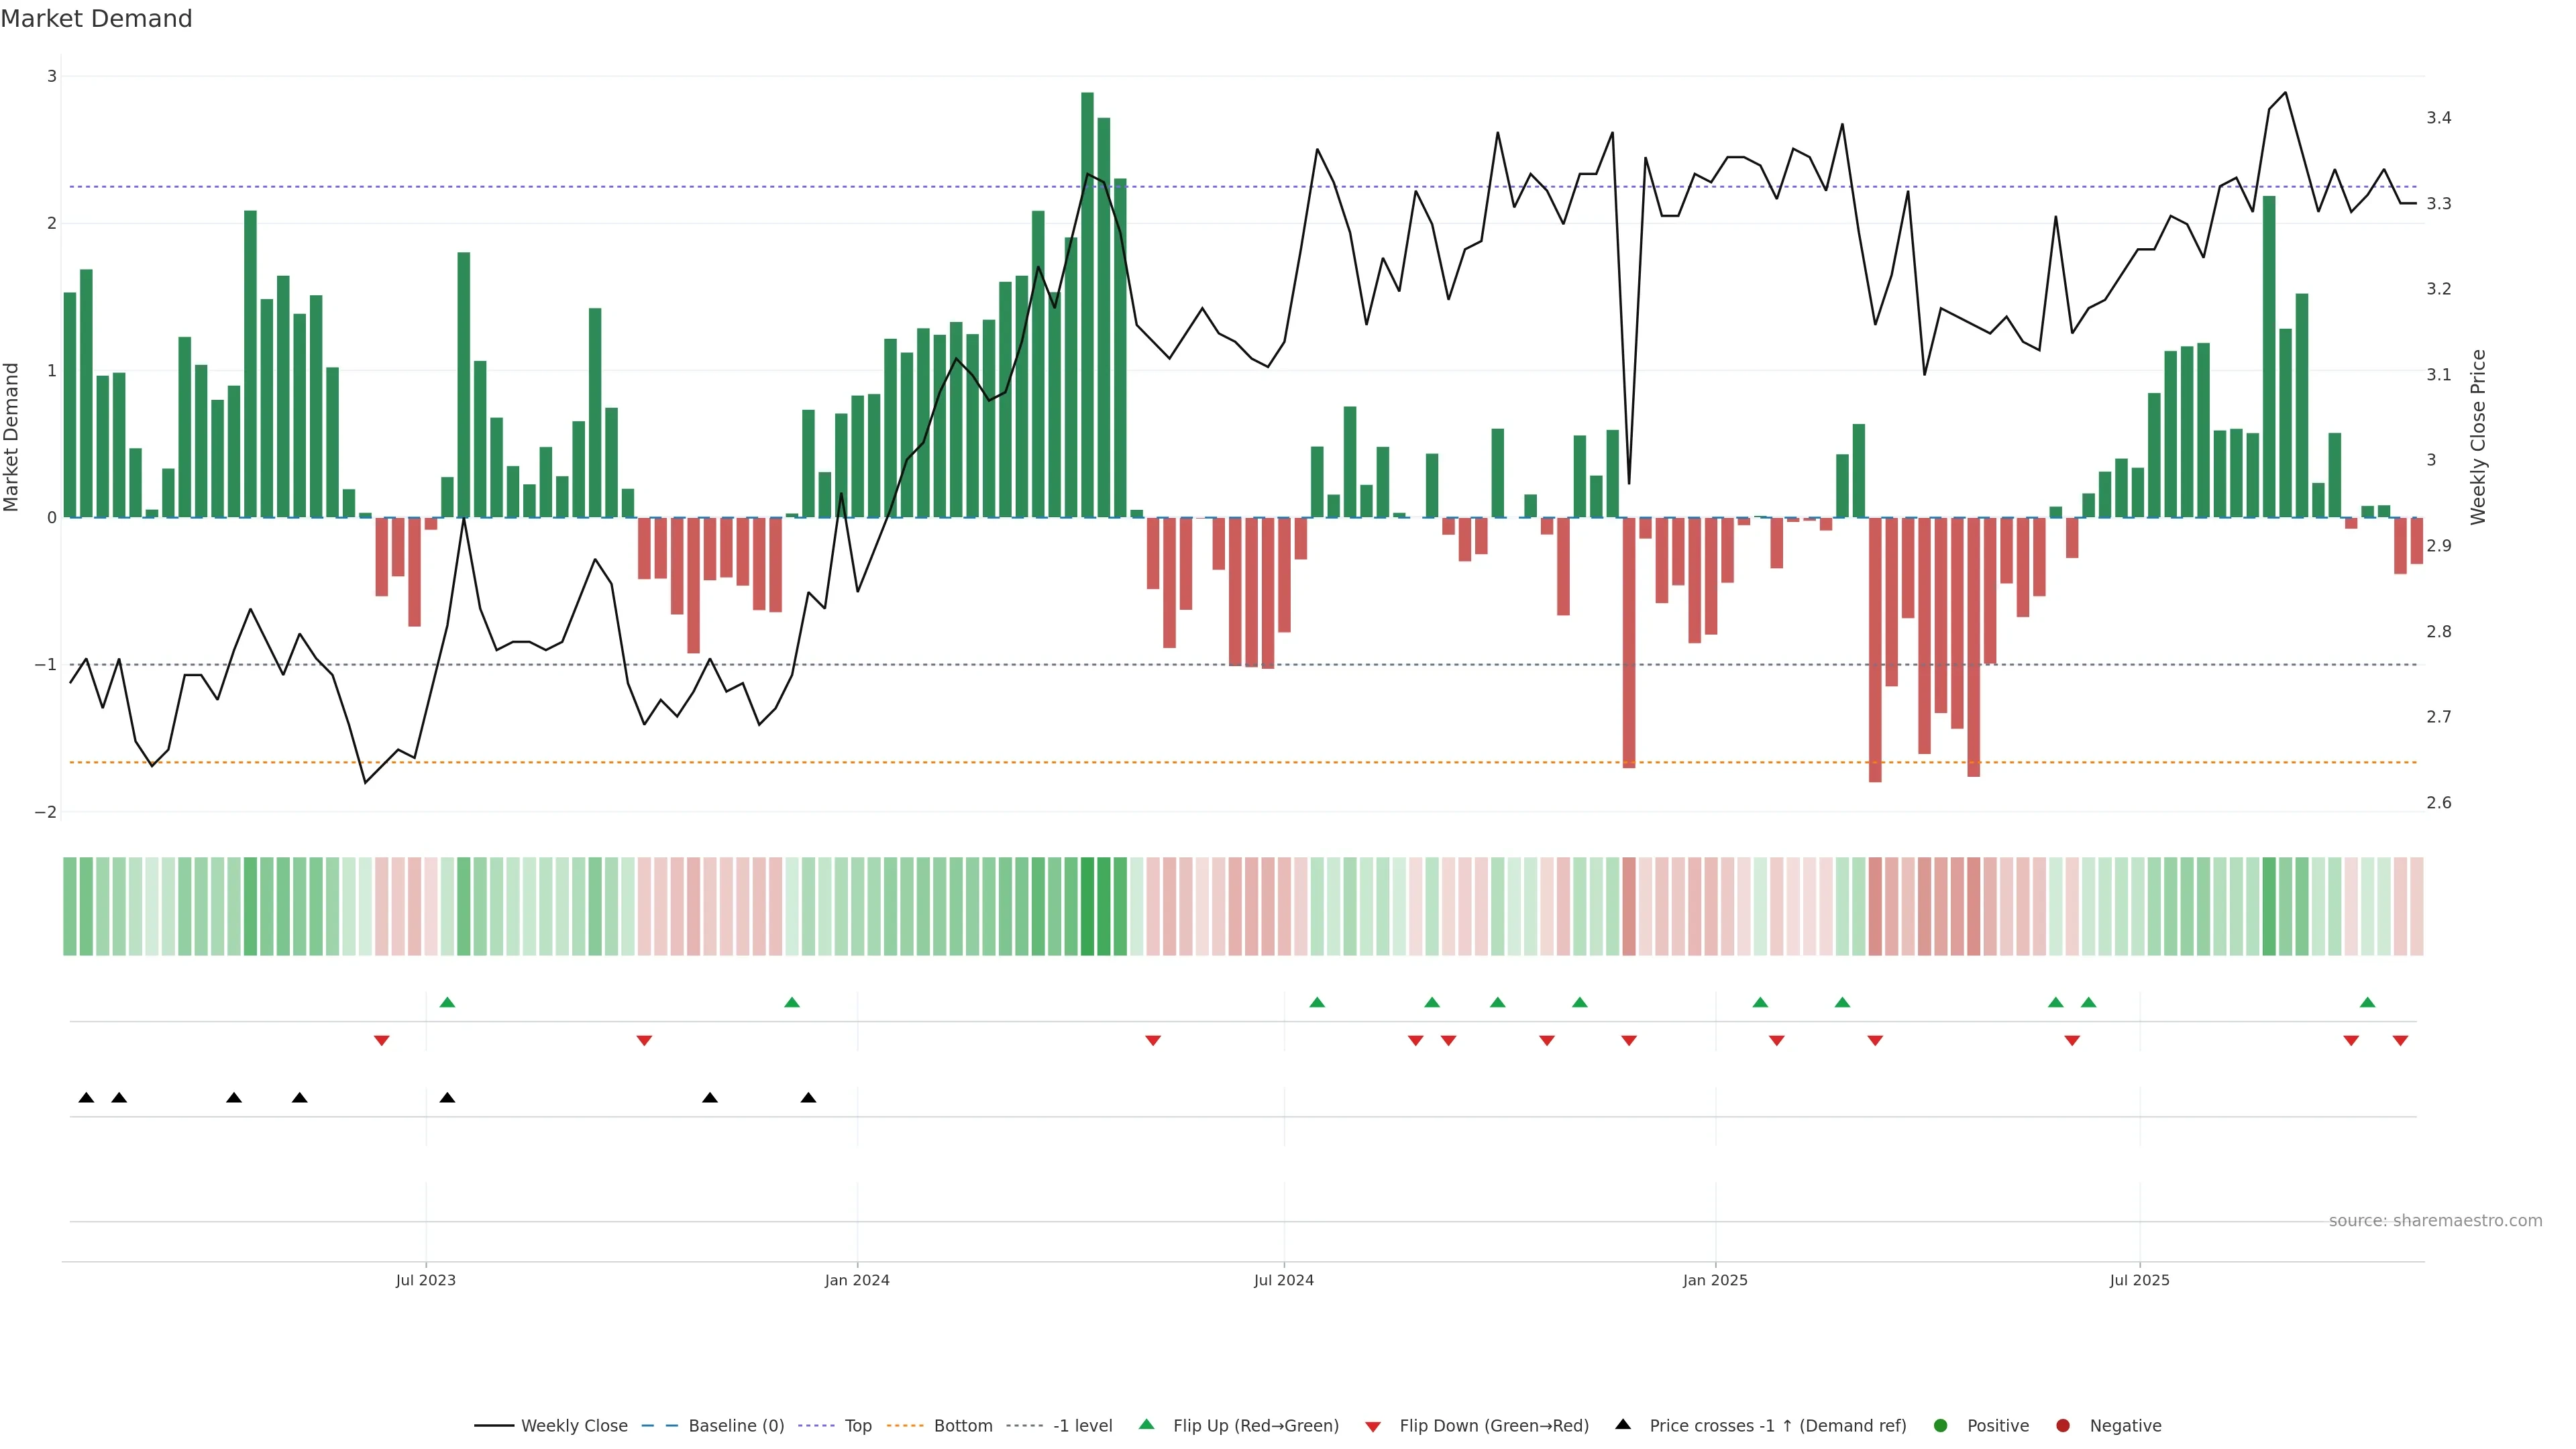Click the sharemaestro.com source text
The height and width of the screenshot is (1449, 2576).
coord(2435,1220)
